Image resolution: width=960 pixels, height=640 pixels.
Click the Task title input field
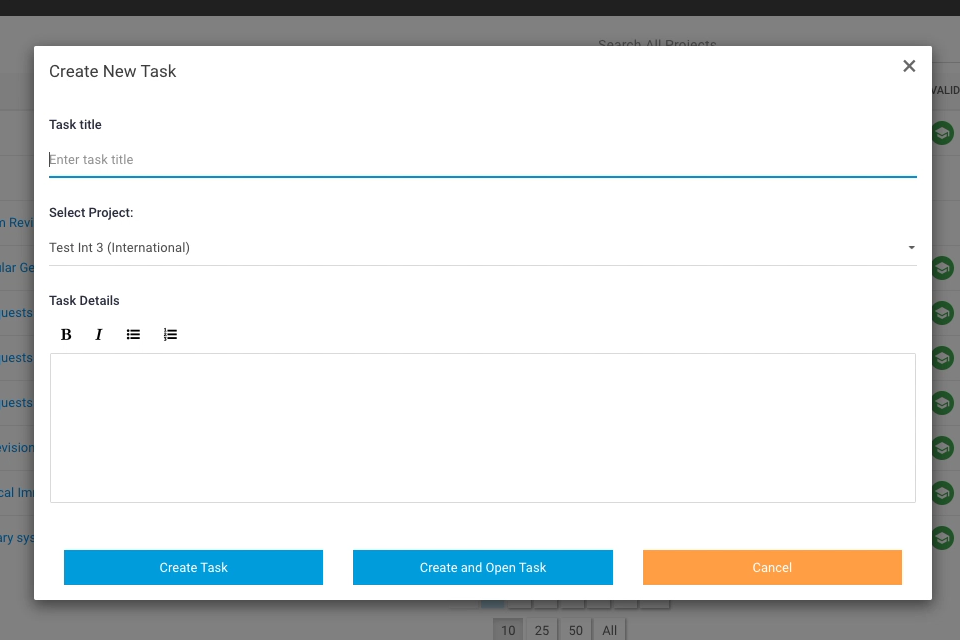482,160
